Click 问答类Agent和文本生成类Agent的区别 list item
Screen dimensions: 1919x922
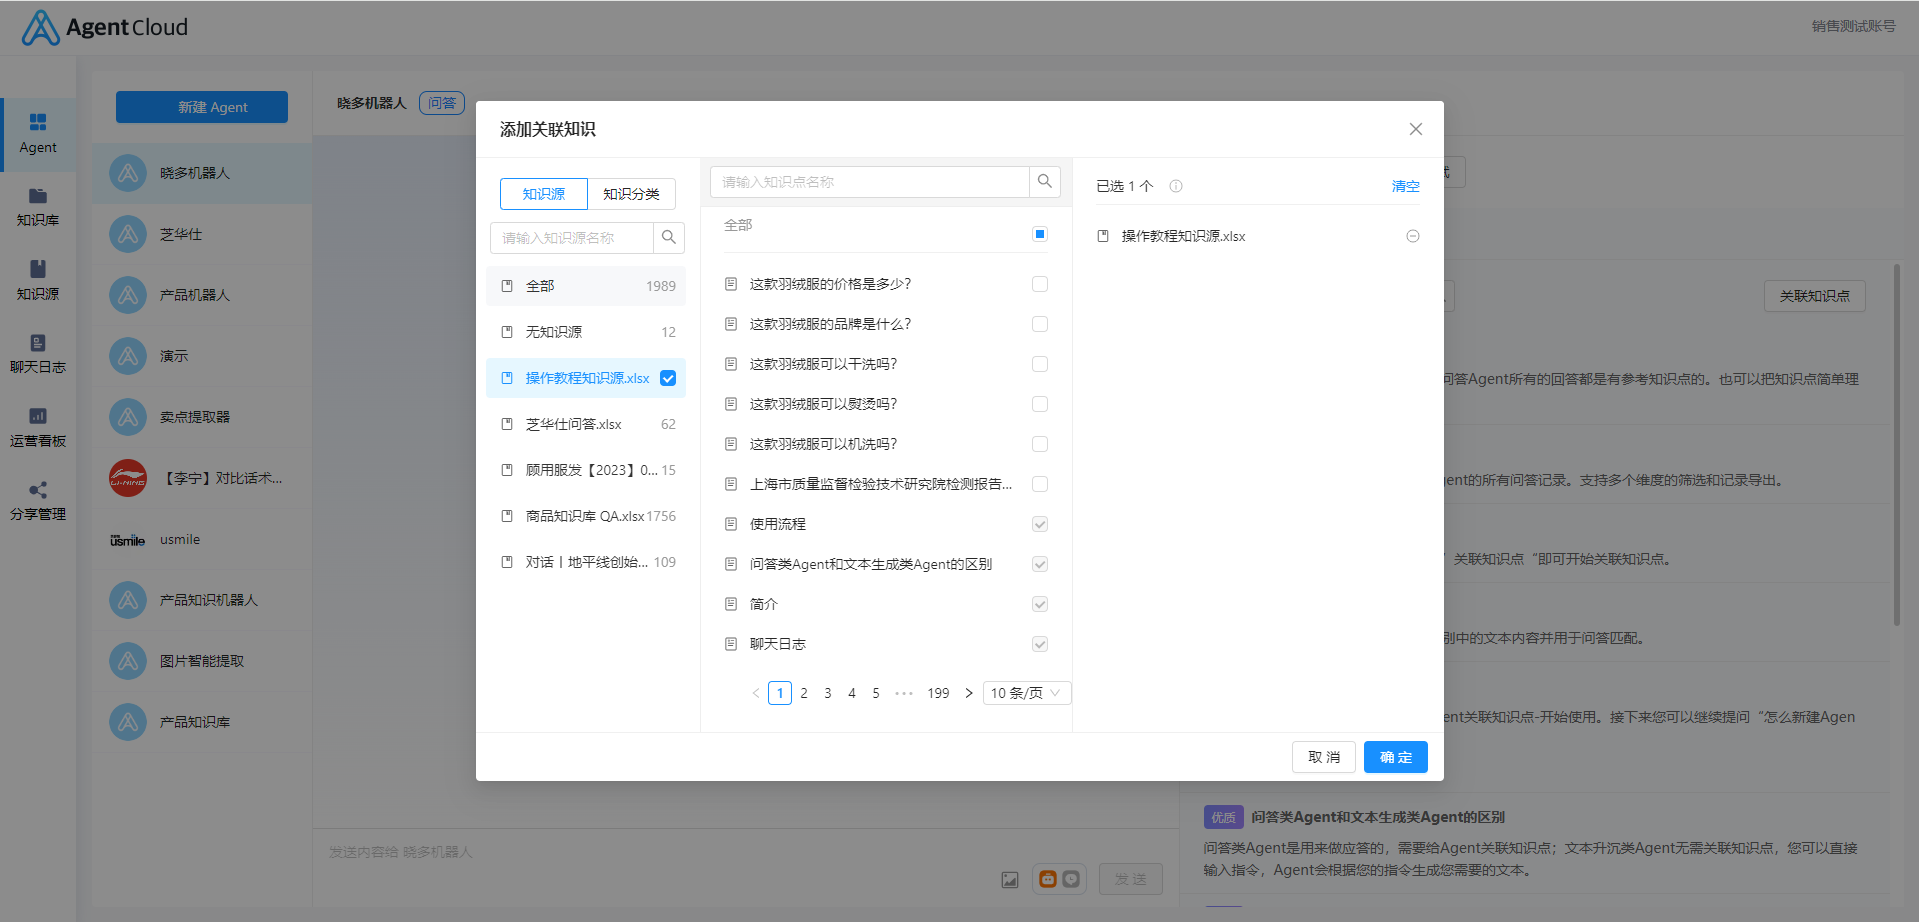(871, 564)
